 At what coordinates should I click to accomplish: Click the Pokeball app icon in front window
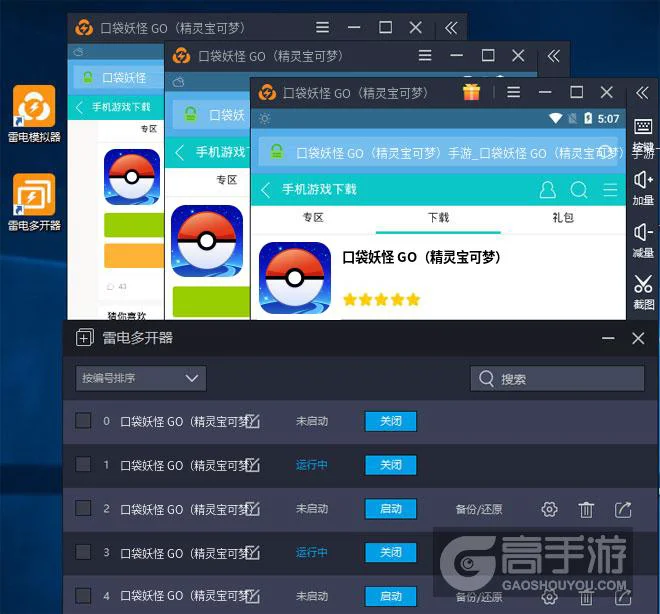tap(295, 278)
